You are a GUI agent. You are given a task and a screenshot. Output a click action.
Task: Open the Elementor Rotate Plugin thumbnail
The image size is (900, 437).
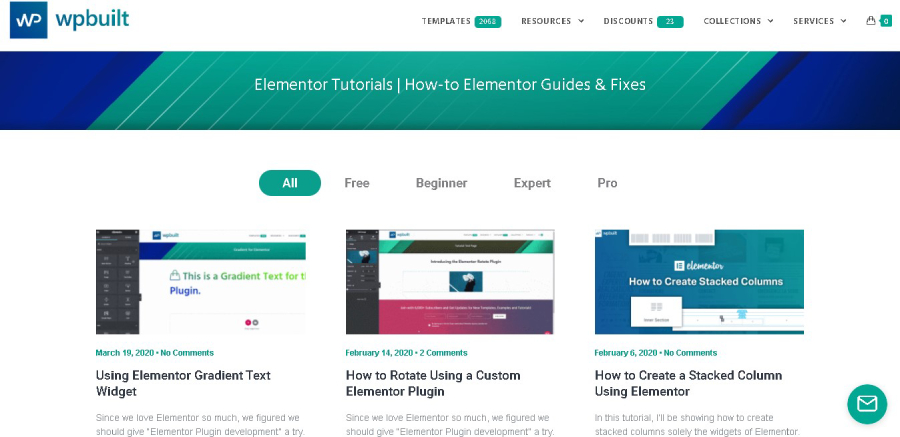pyautogui.click(x=450, y=282)
